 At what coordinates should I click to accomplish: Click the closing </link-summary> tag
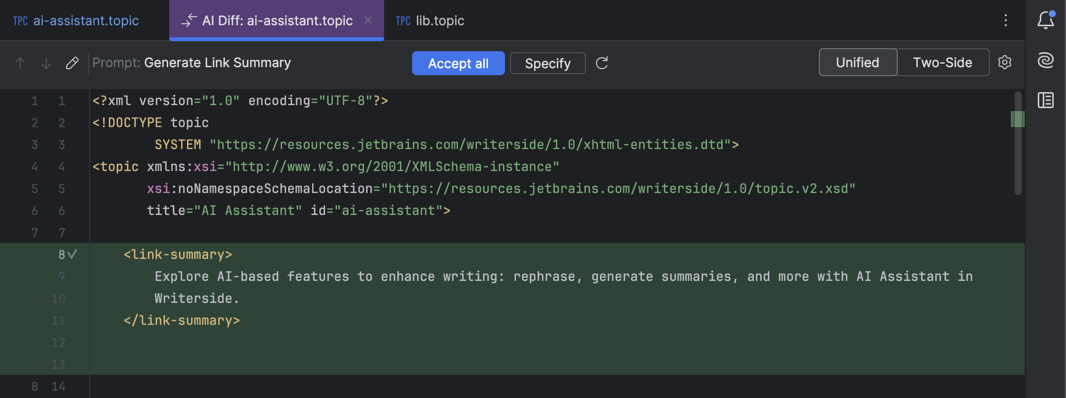point(182,320)
